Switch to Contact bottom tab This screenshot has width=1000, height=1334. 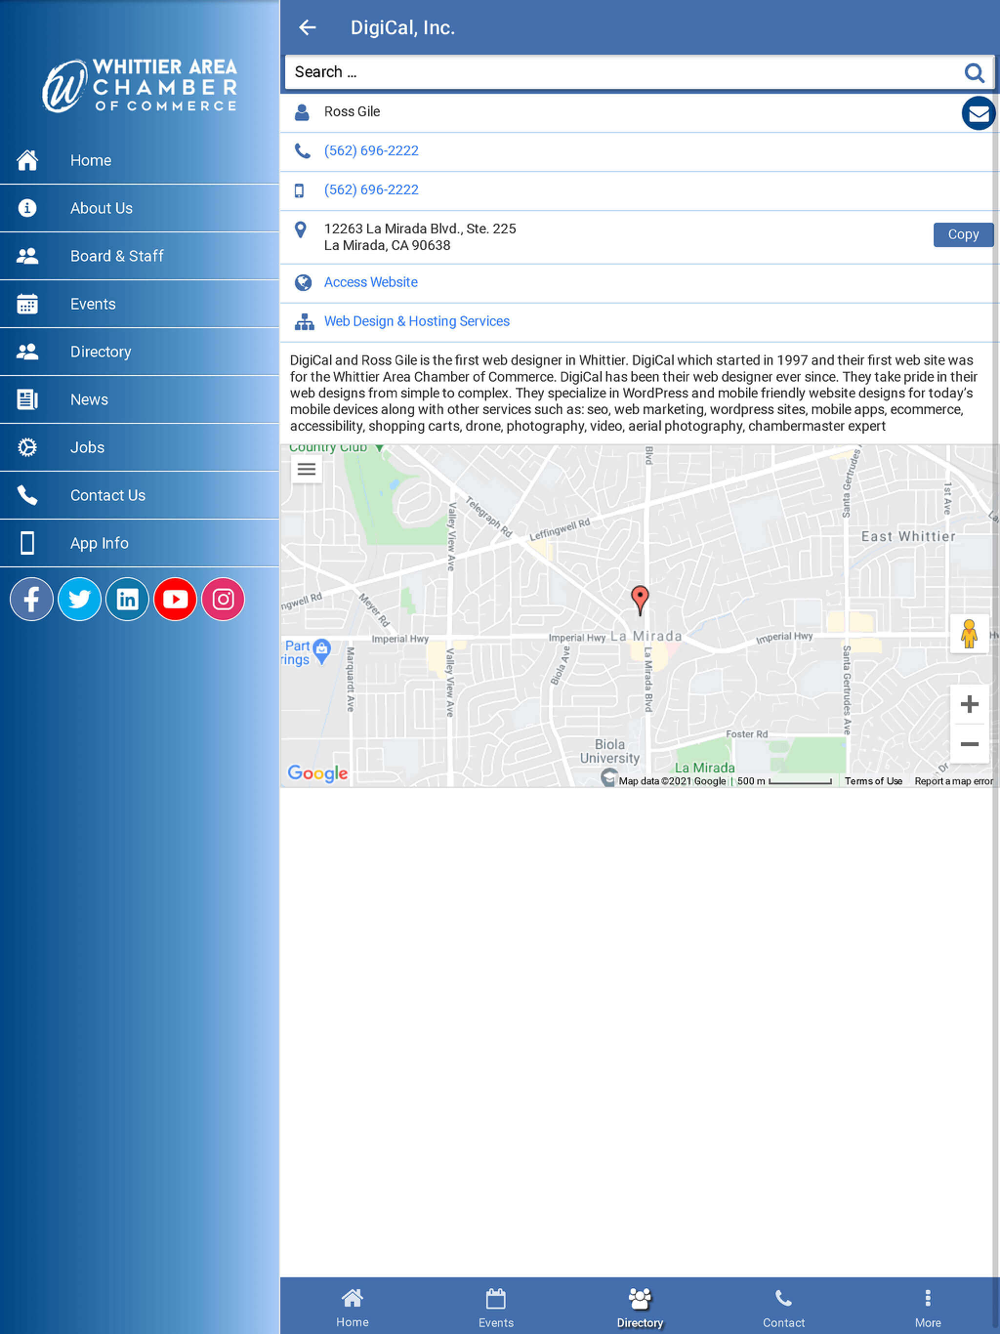[784, 1307]
